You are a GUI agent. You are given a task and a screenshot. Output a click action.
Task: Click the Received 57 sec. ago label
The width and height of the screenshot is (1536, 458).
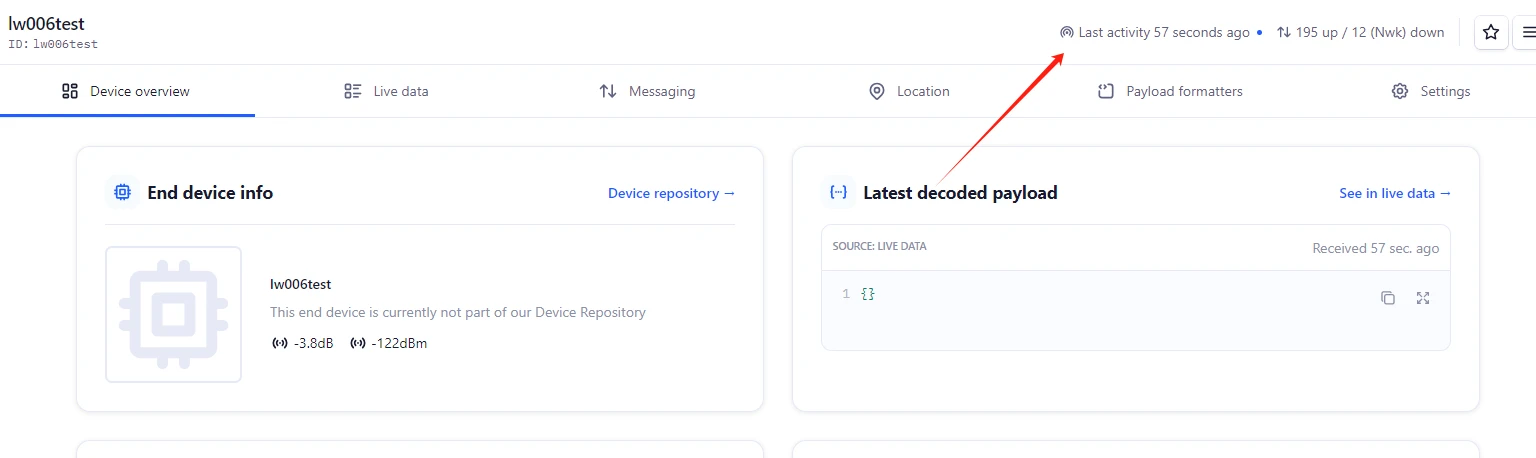point(1376,248)
